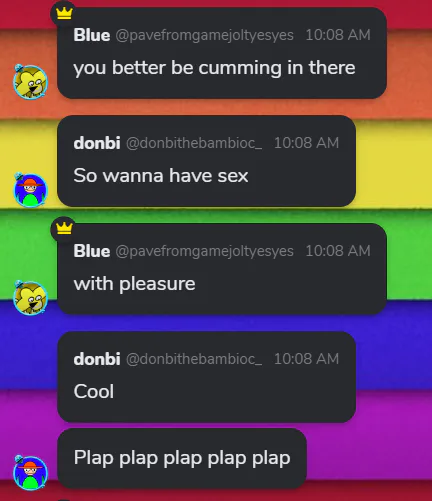Open donbi's avatar beside the "Plap plap" message

(x=30, y=472)
